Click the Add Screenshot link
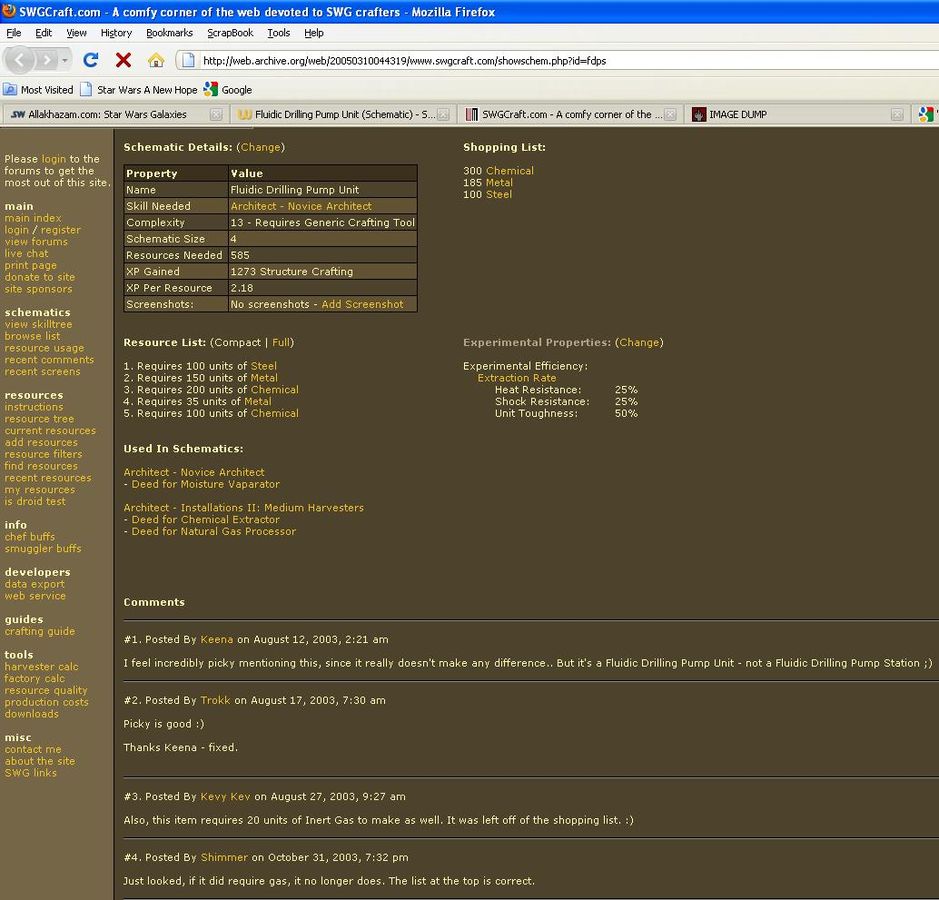Viewport: 939px width, 900px height. coord(362,304)
